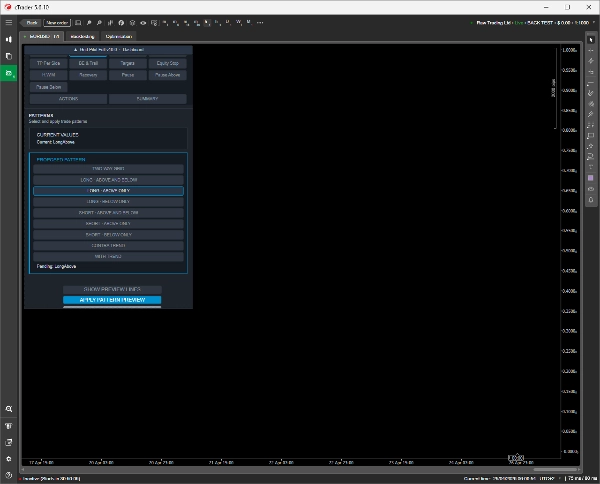Screen dimensions: 600x484
Task: Open the purple drawing color swatch
Action: (x=591, y=178)
